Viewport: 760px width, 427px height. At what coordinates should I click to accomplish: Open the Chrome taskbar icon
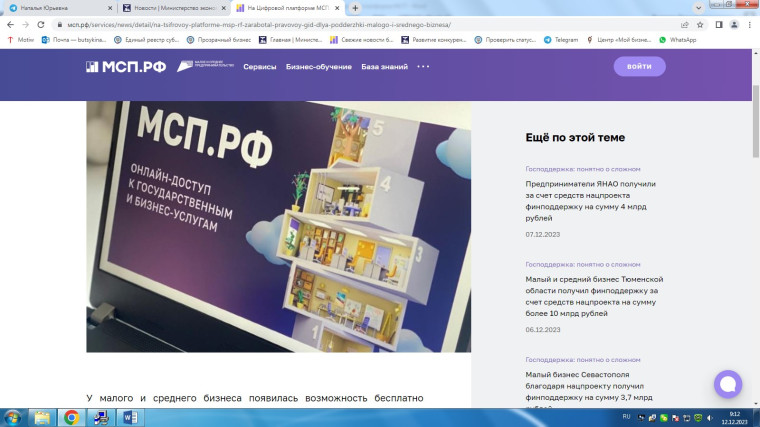[71, 417]
